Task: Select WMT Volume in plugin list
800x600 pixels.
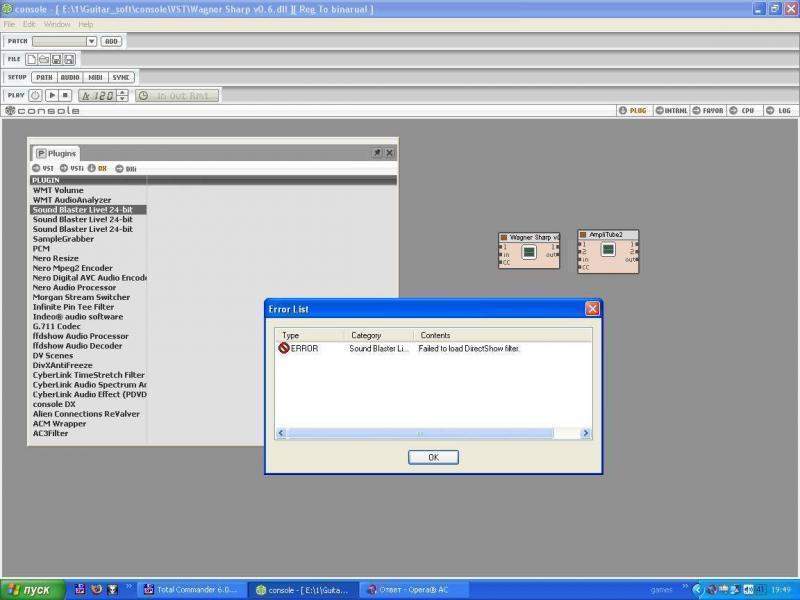Action: coord(58,190)
